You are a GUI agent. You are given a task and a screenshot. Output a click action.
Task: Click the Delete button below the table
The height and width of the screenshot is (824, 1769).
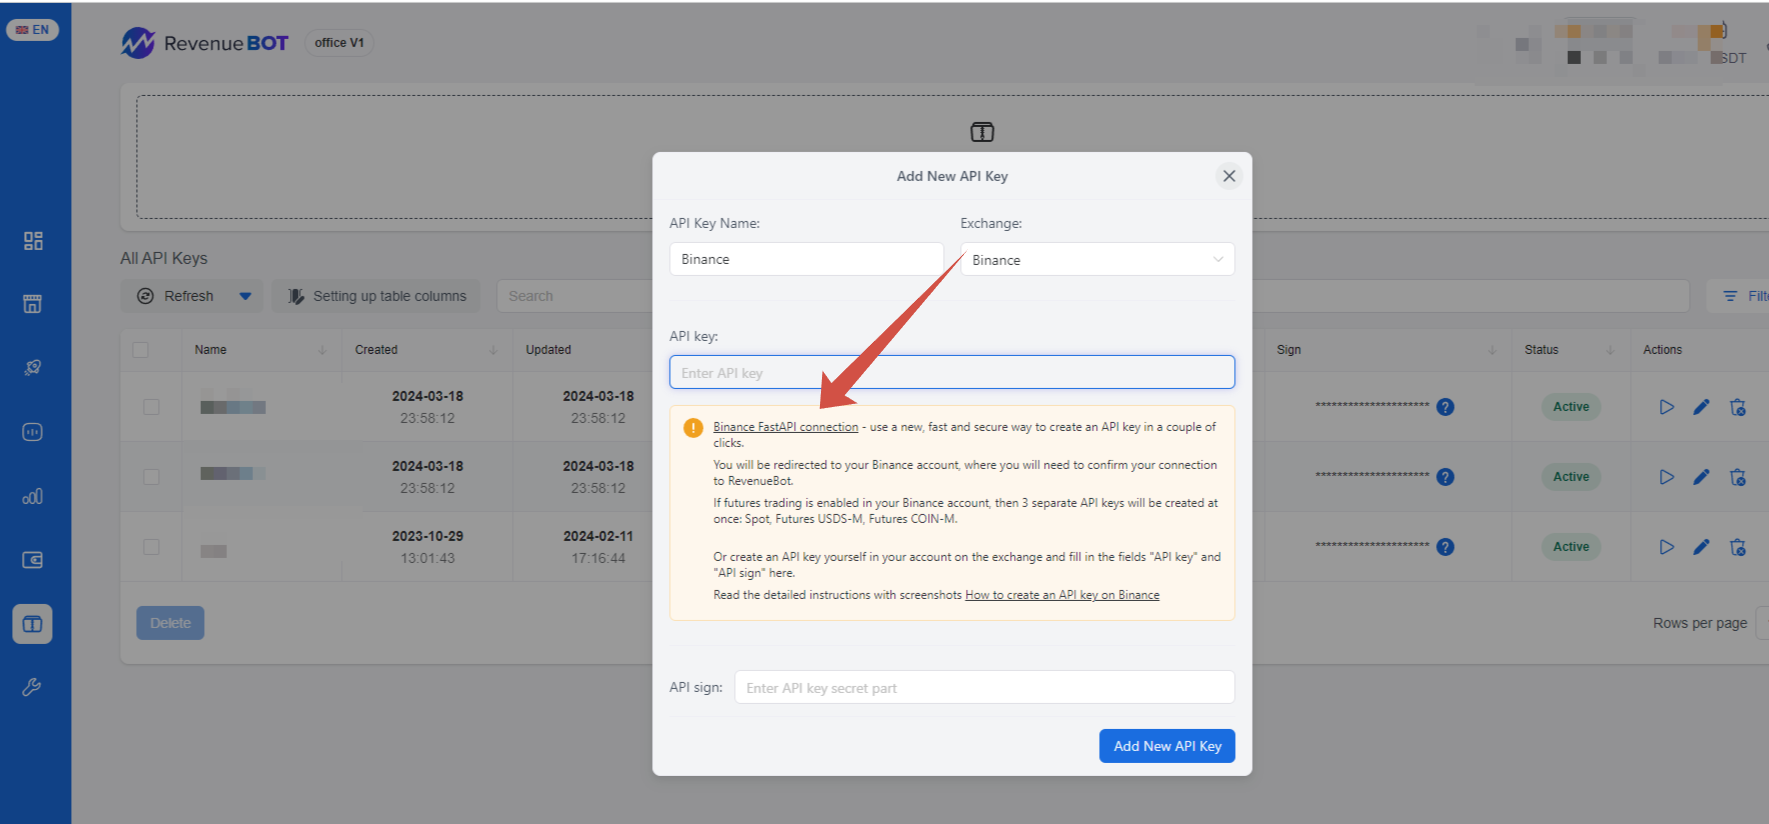[170, 623]
